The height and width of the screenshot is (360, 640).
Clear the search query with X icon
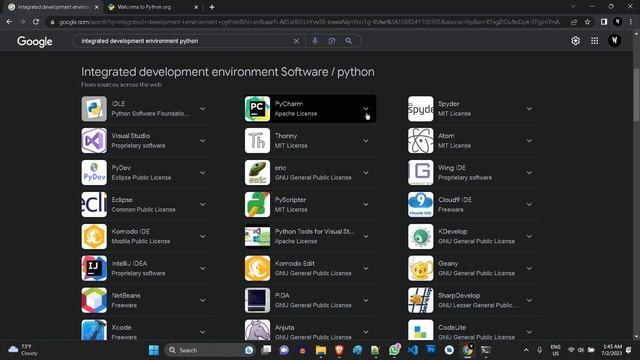click(297, 41)
